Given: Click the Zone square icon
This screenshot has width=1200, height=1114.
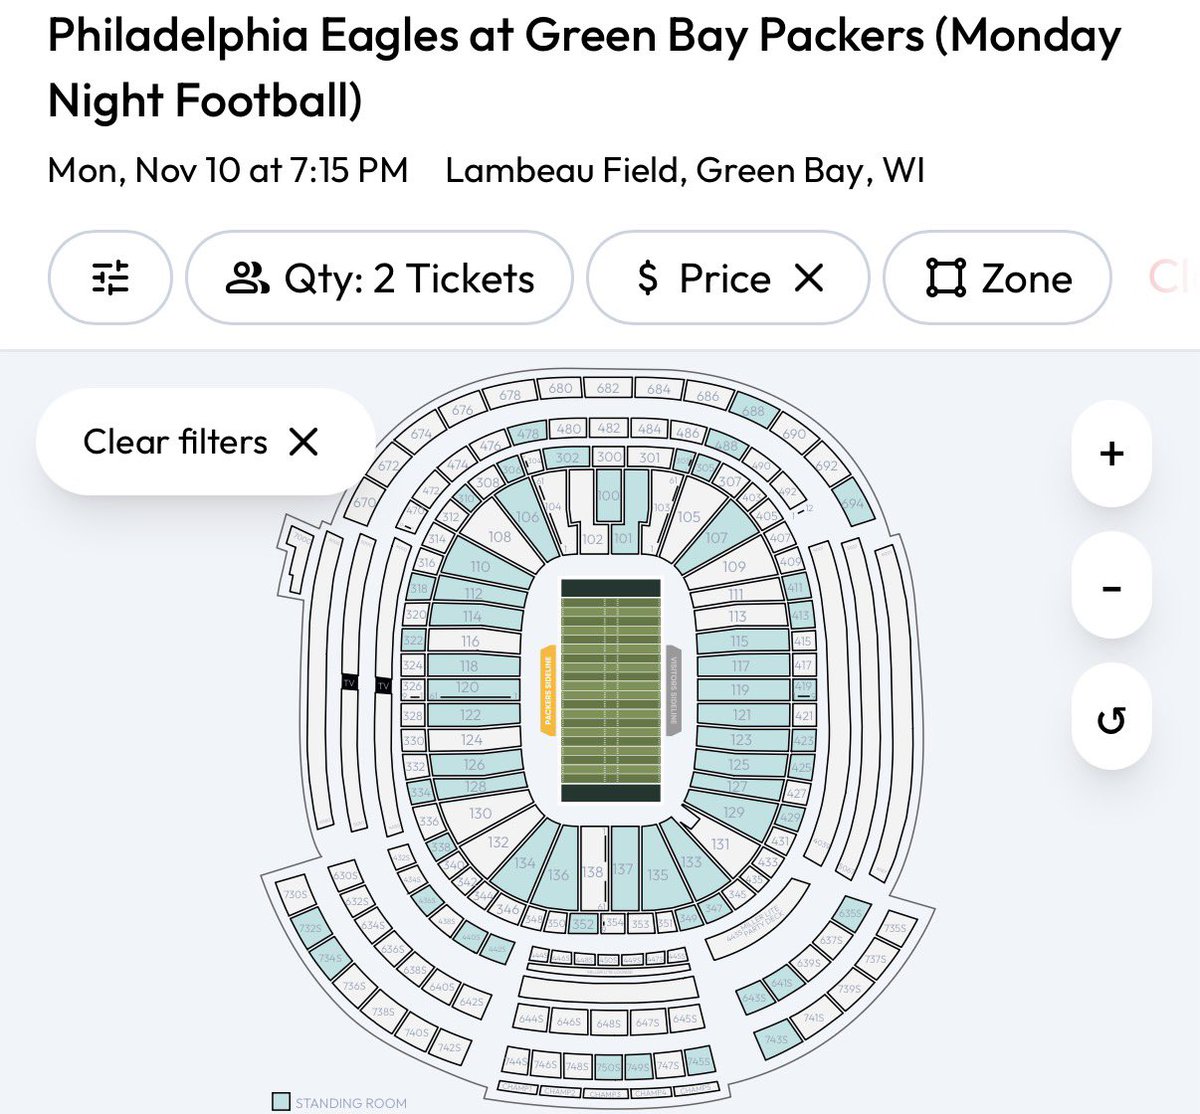Looking at the screenshot, I should tap(945, 278).
